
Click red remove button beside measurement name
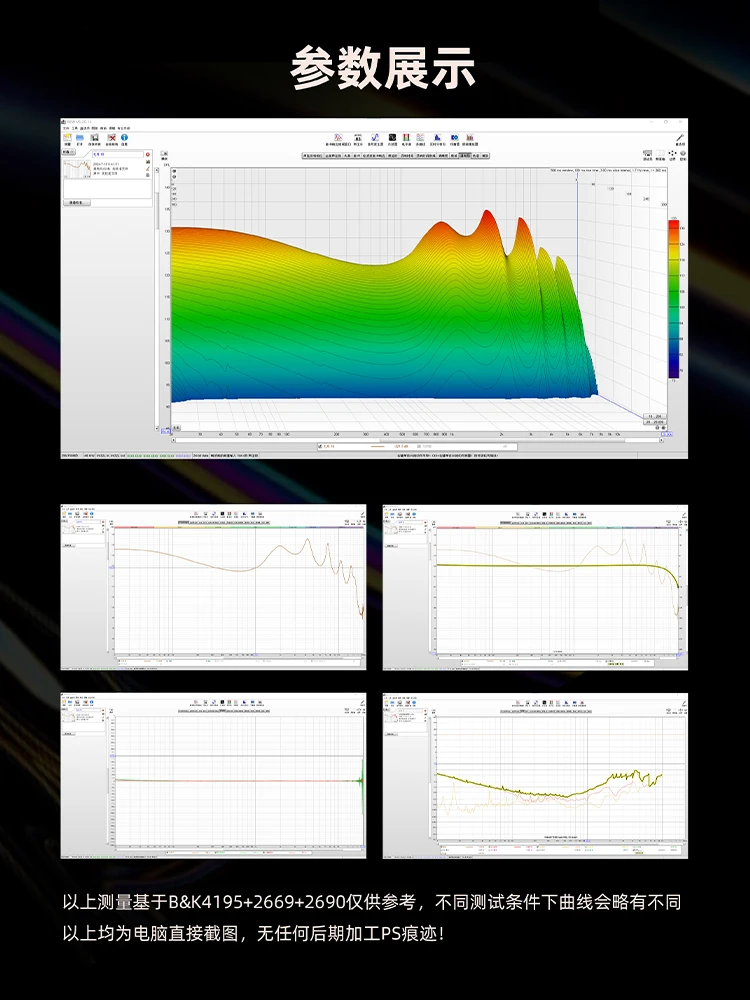(x=148, y=155)
